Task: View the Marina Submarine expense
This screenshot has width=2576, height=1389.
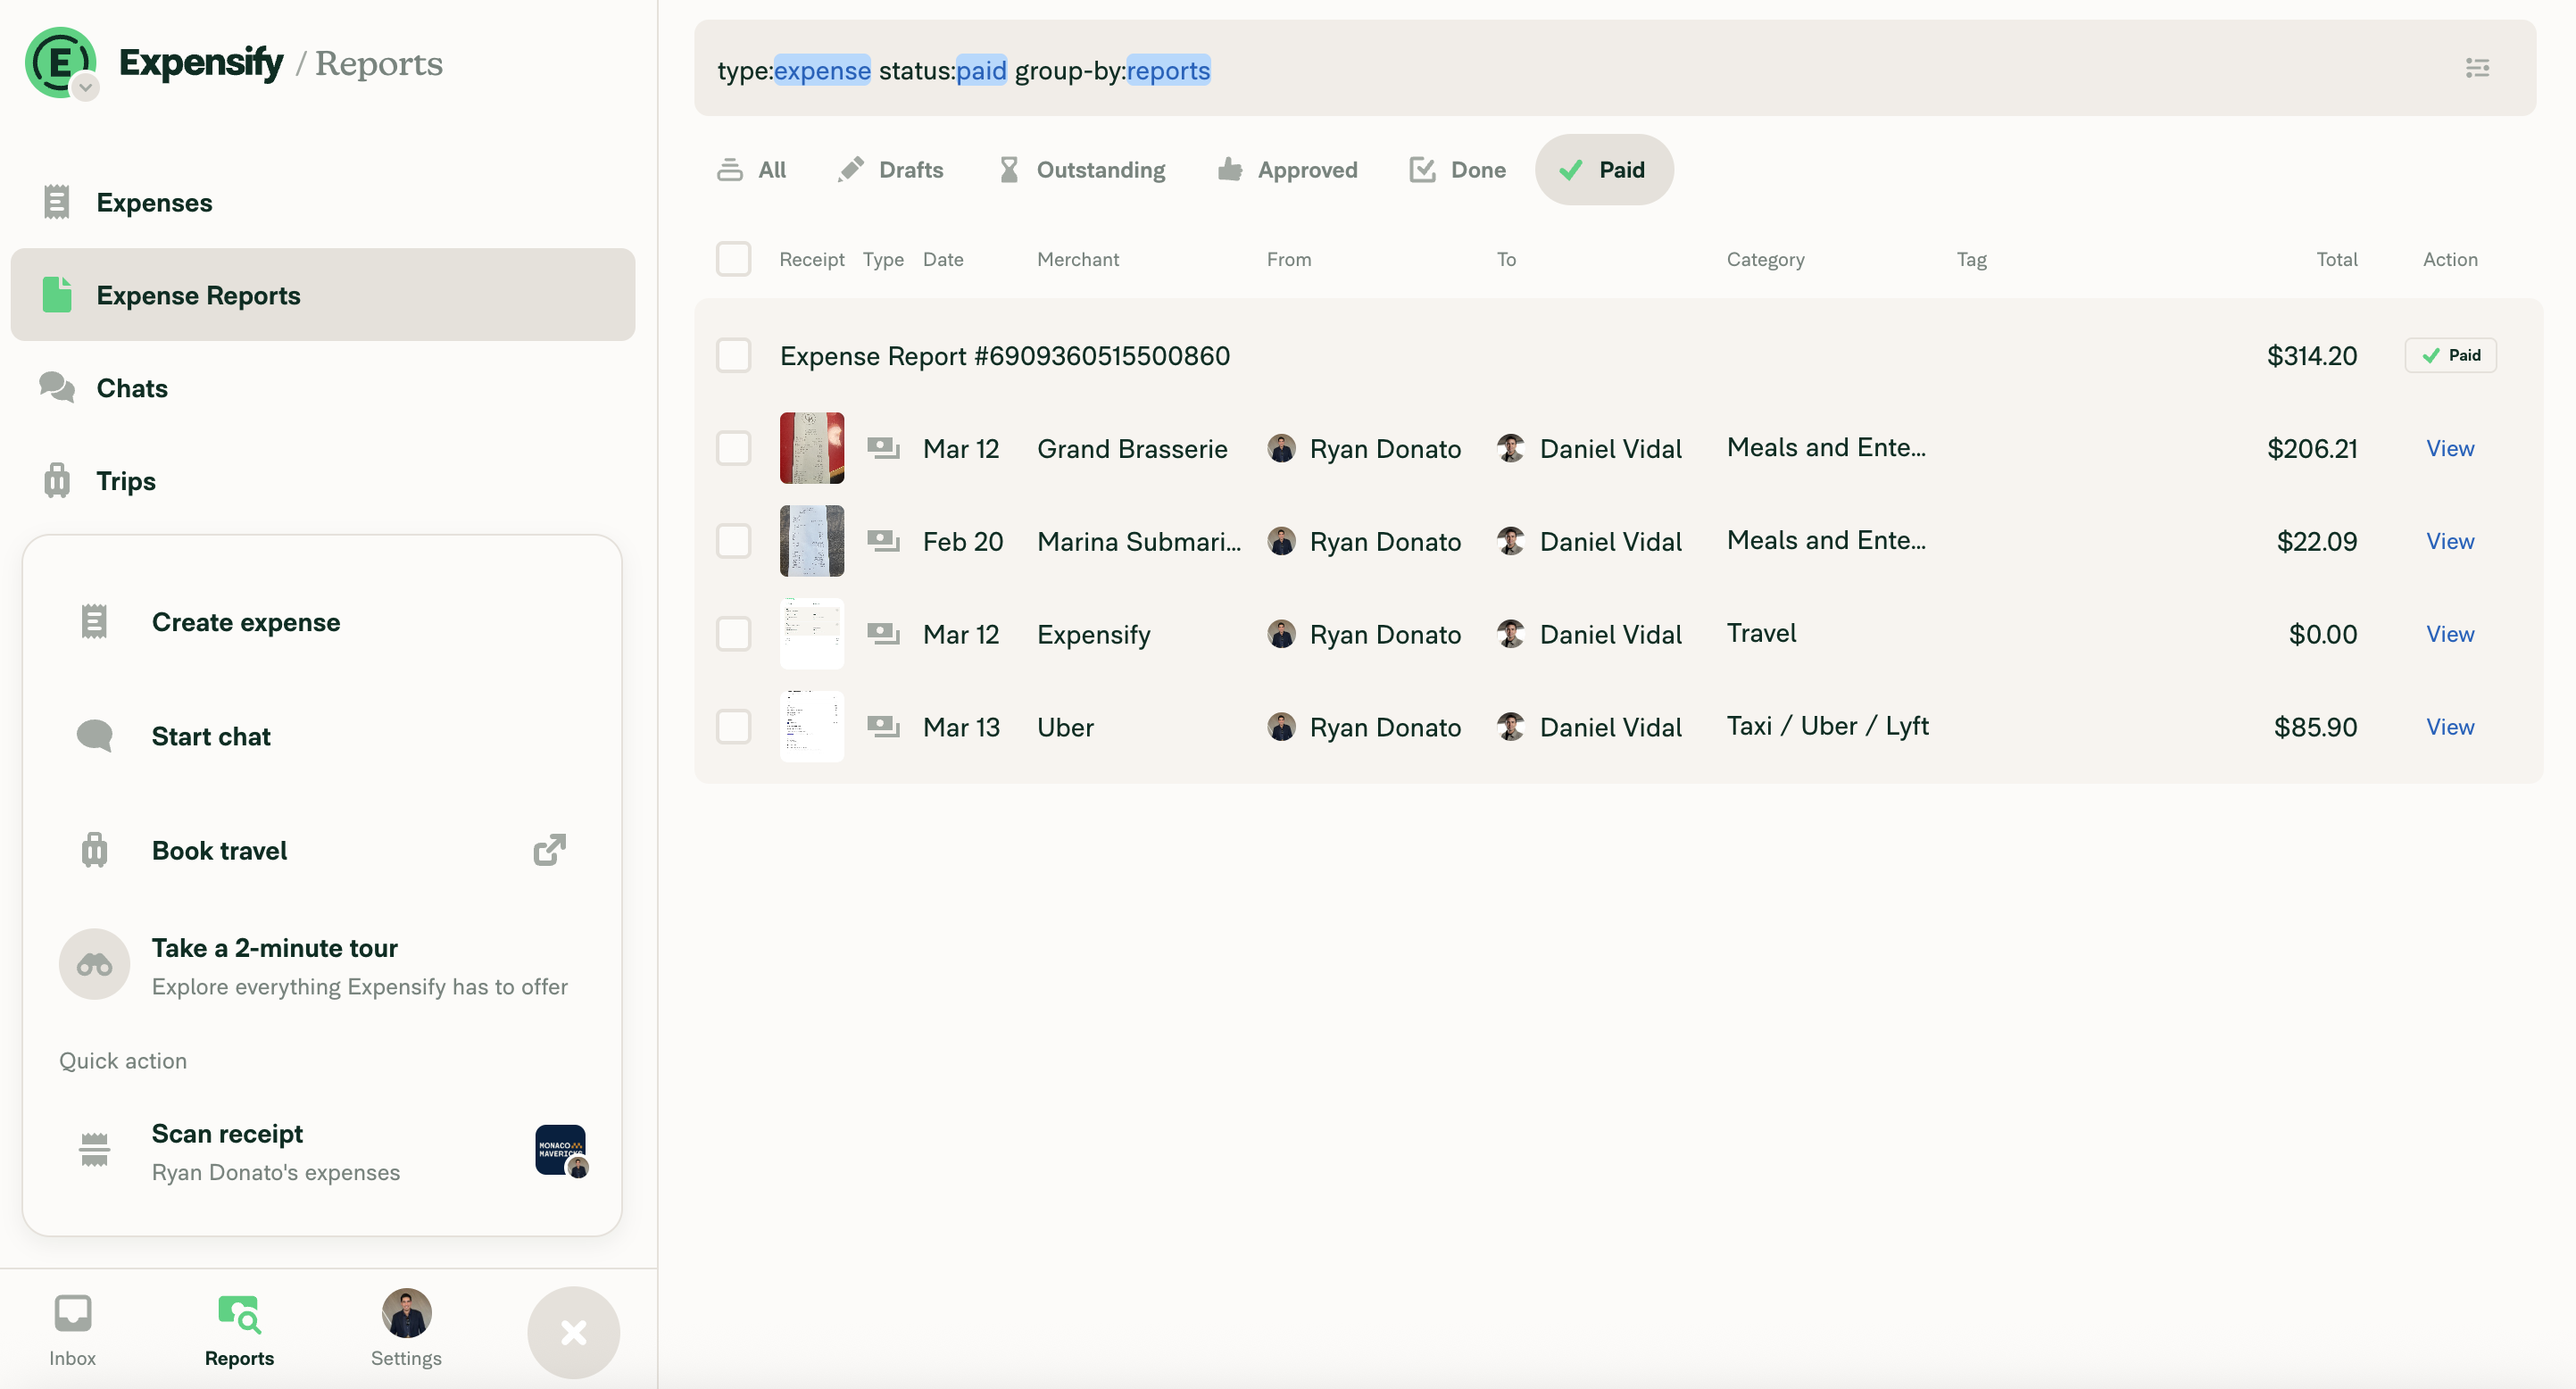Action: (2449, 541)
